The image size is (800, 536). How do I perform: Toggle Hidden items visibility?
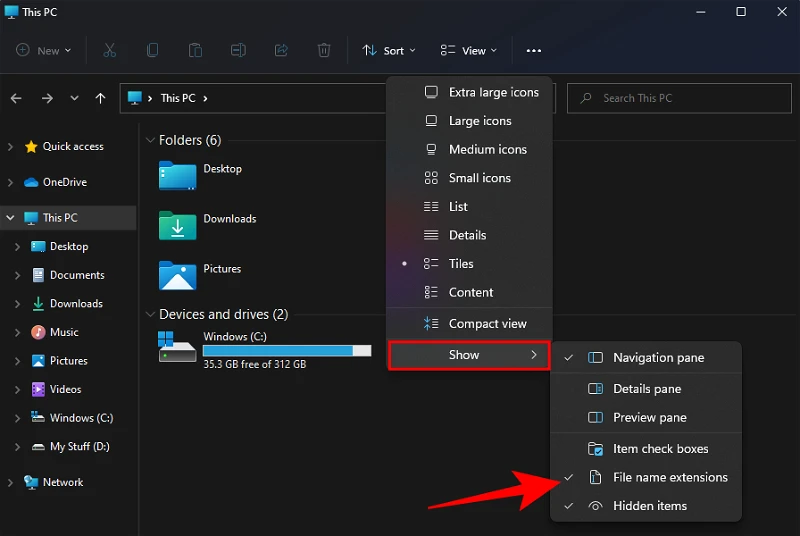[x=646, y=506]
